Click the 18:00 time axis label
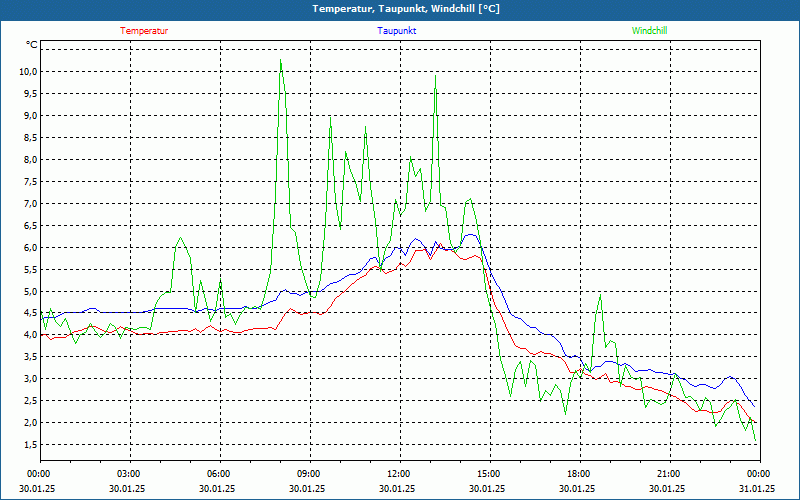 click(580, 474)
